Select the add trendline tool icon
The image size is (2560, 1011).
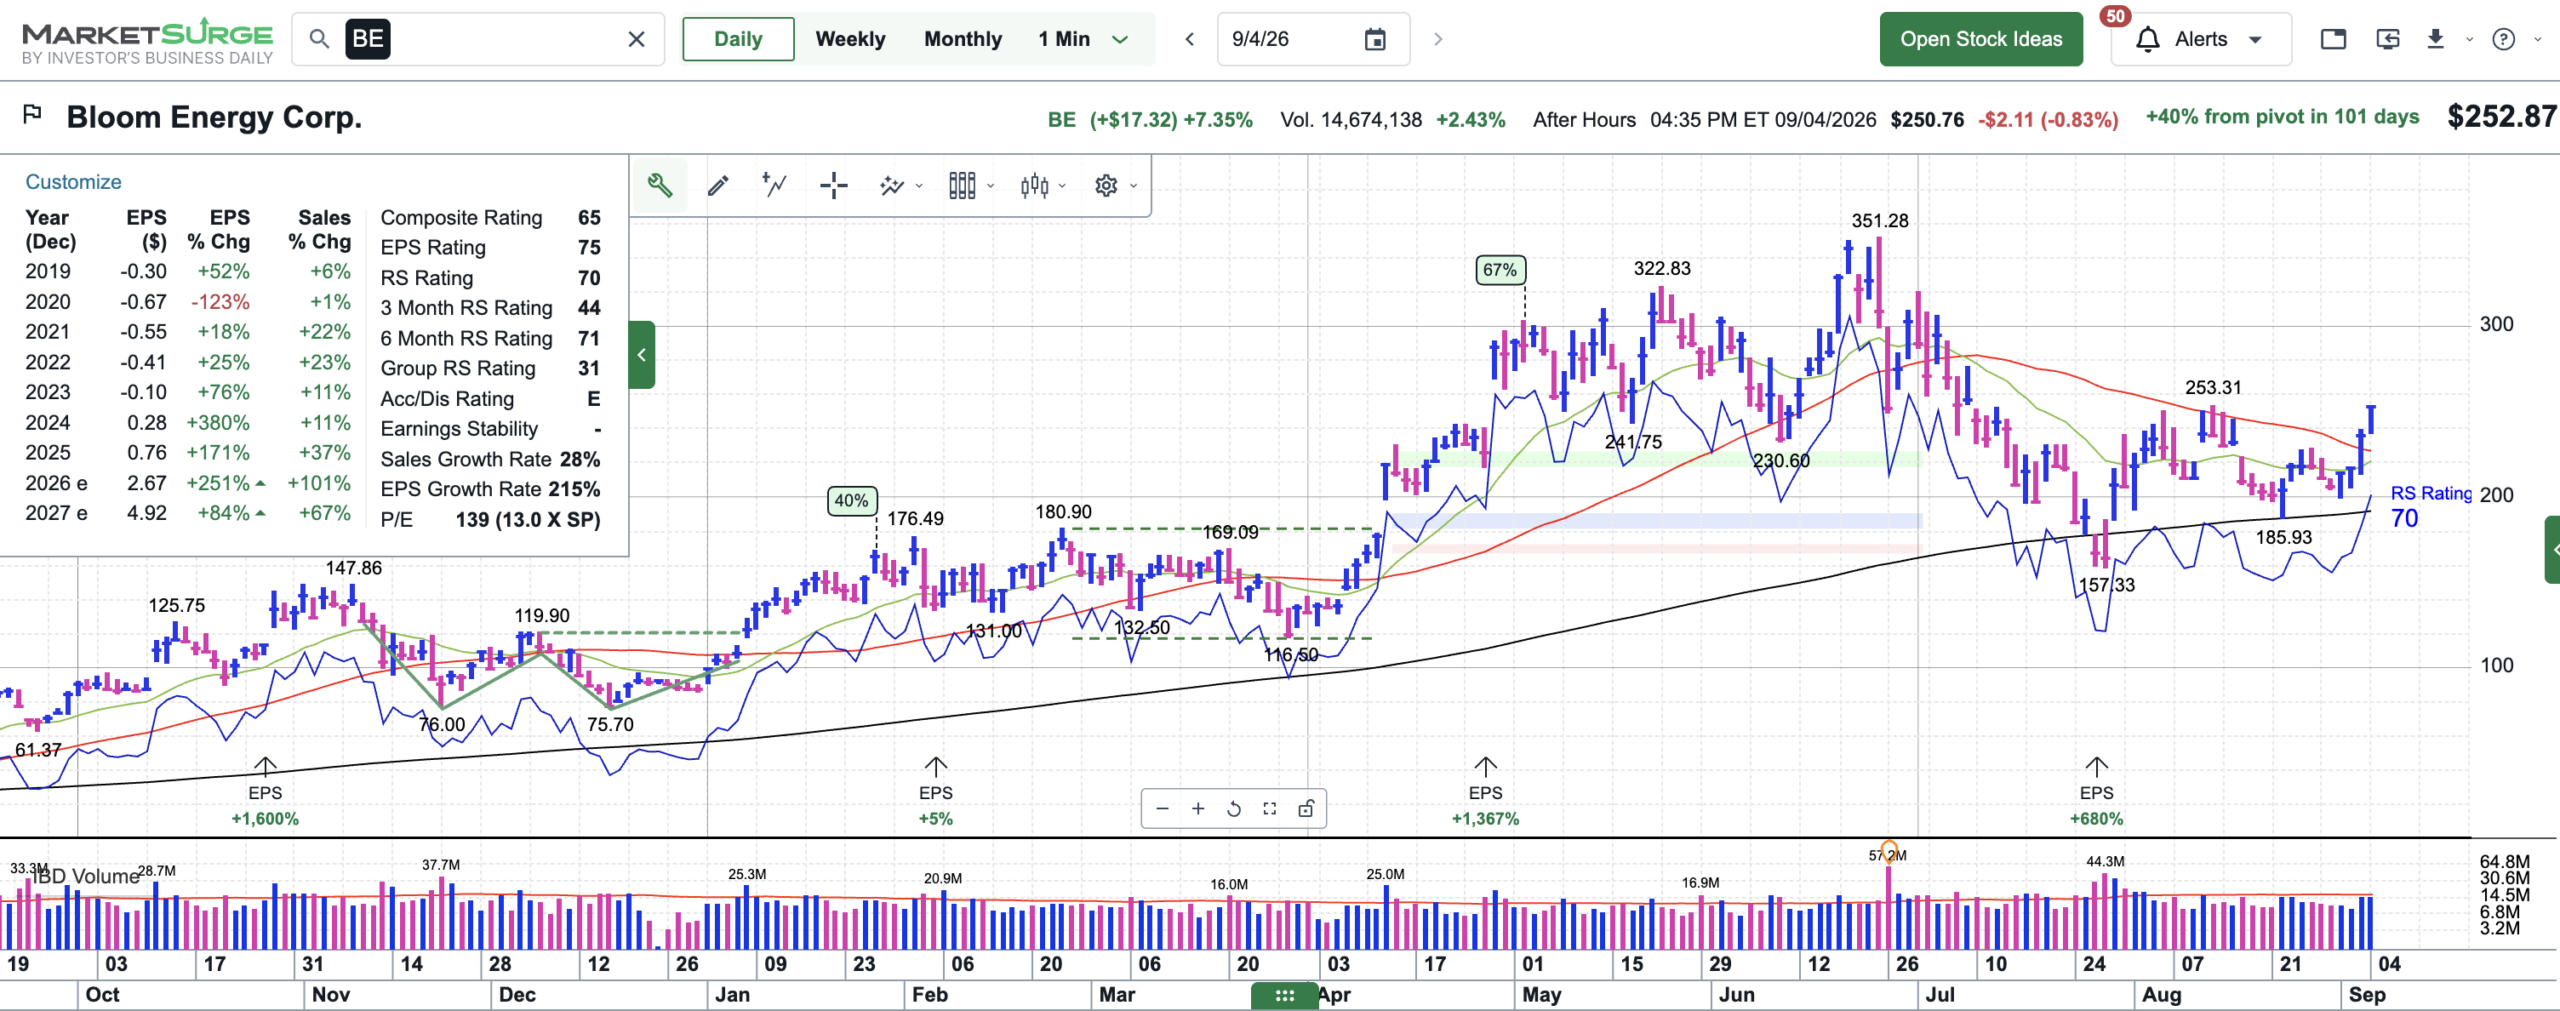click(x=775, y=185)
